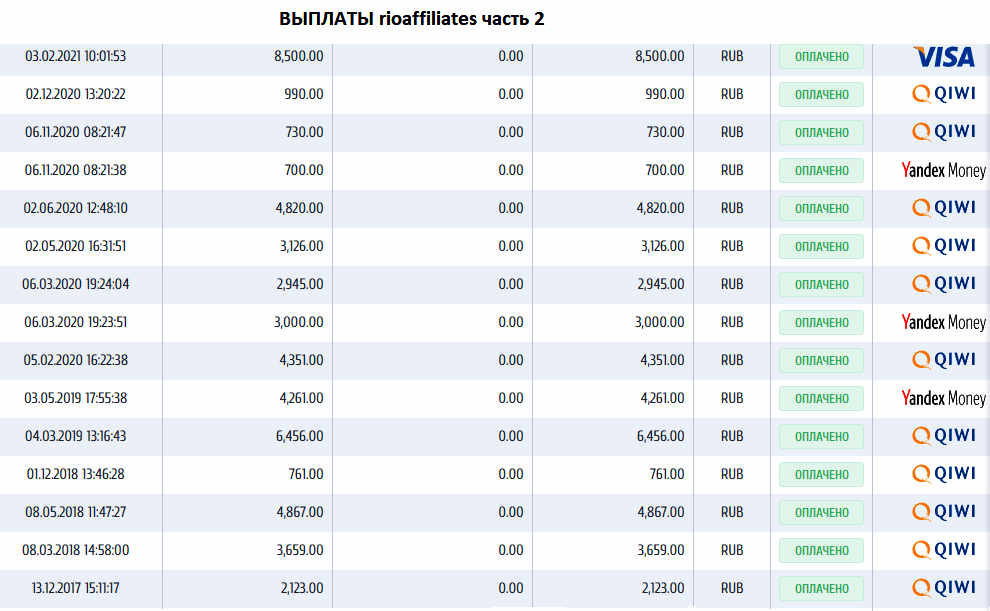Click the 2,123.00 total before RUB
Image resolution: width=990 pixels, height=611 pixels.
(x=663, y=588)
